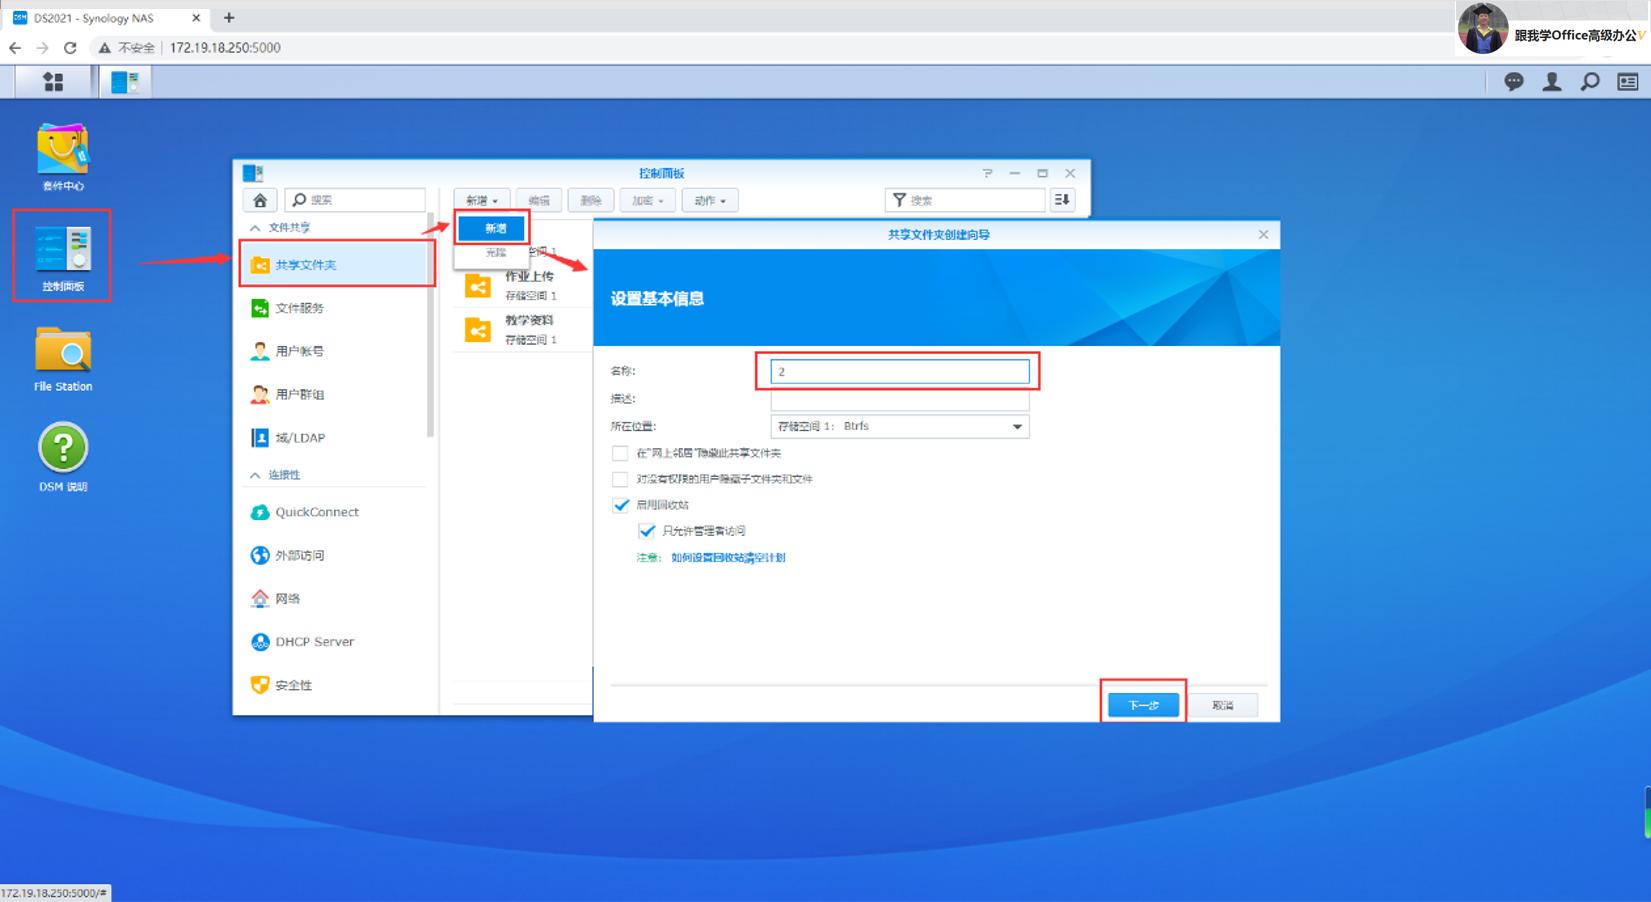The image size is (1651, 902).
Task: Open the 动作 toolbar dropdown
Action: click(x=710, y=200)
